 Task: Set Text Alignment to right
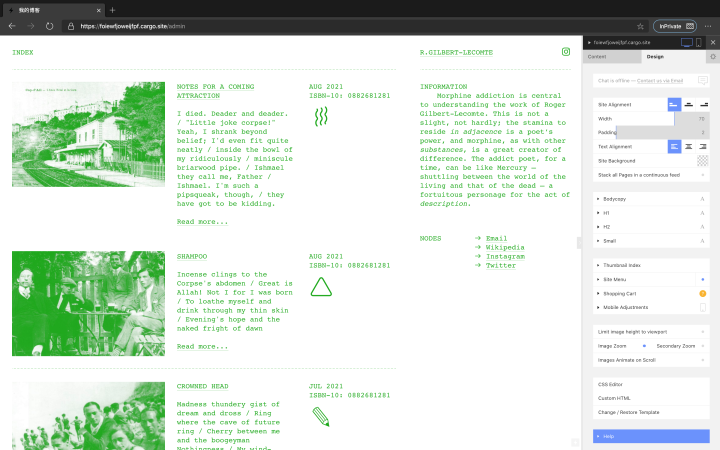[703, 146]
